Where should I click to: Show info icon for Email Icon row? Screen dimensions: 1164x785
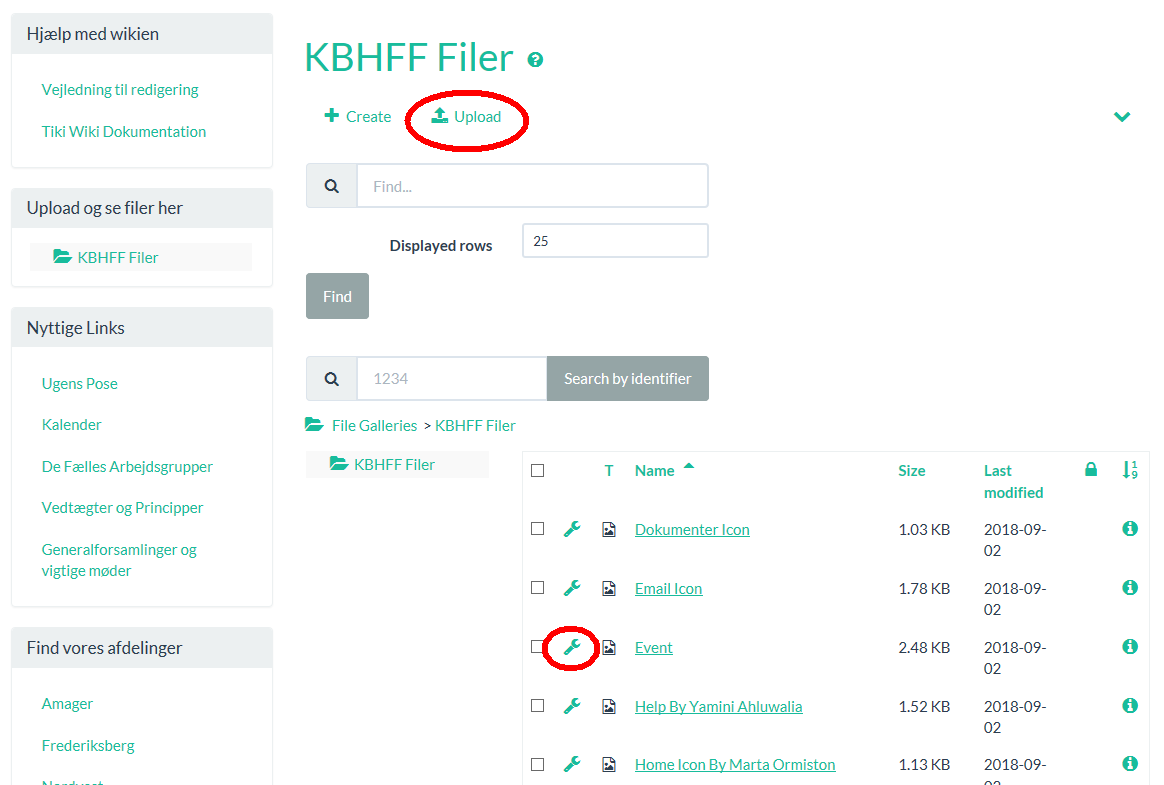pyautogui.click(x=1130, y=588)
